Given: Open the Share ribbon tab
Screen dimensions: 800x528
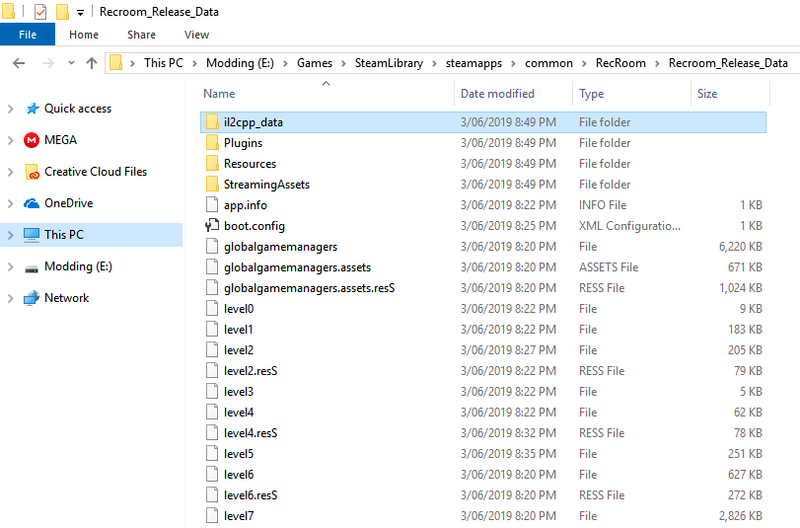Looking at the screenshot, I should pos(141,35).
